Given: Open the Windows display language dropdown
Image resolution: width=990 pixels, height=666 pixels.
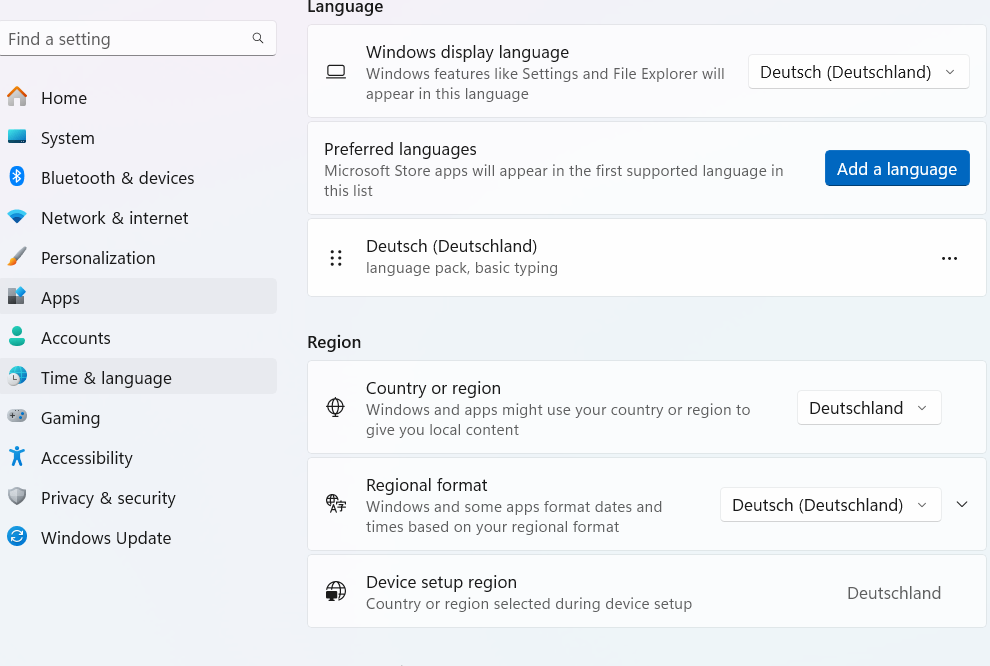Looking at the screenshot, I should tap(858, 72).
